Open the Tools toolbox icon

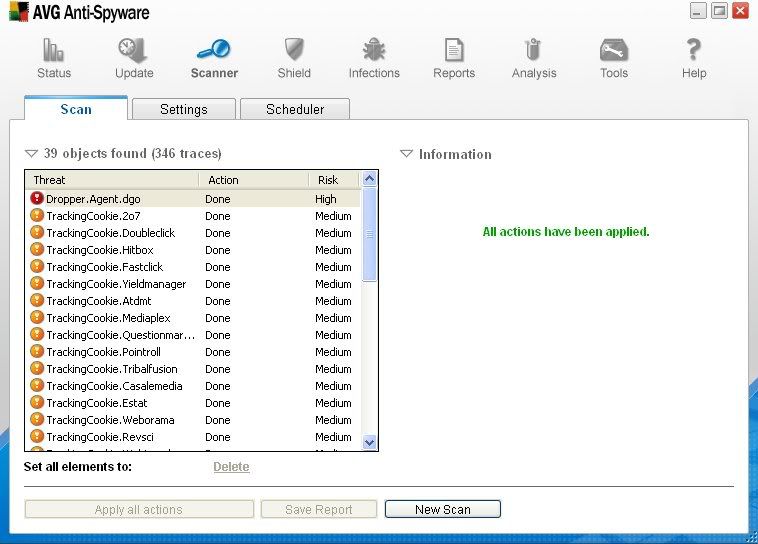(x=614, y=51)
